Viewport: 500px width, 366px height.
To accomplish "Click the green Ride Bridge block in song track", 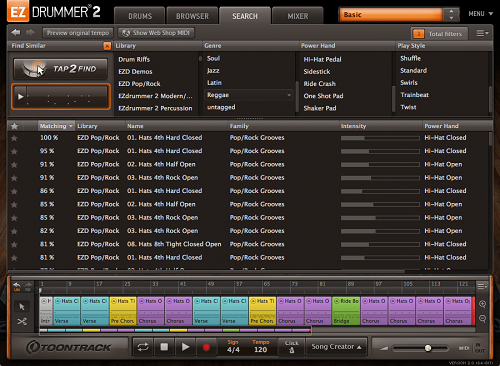I will tap(346, 311).
